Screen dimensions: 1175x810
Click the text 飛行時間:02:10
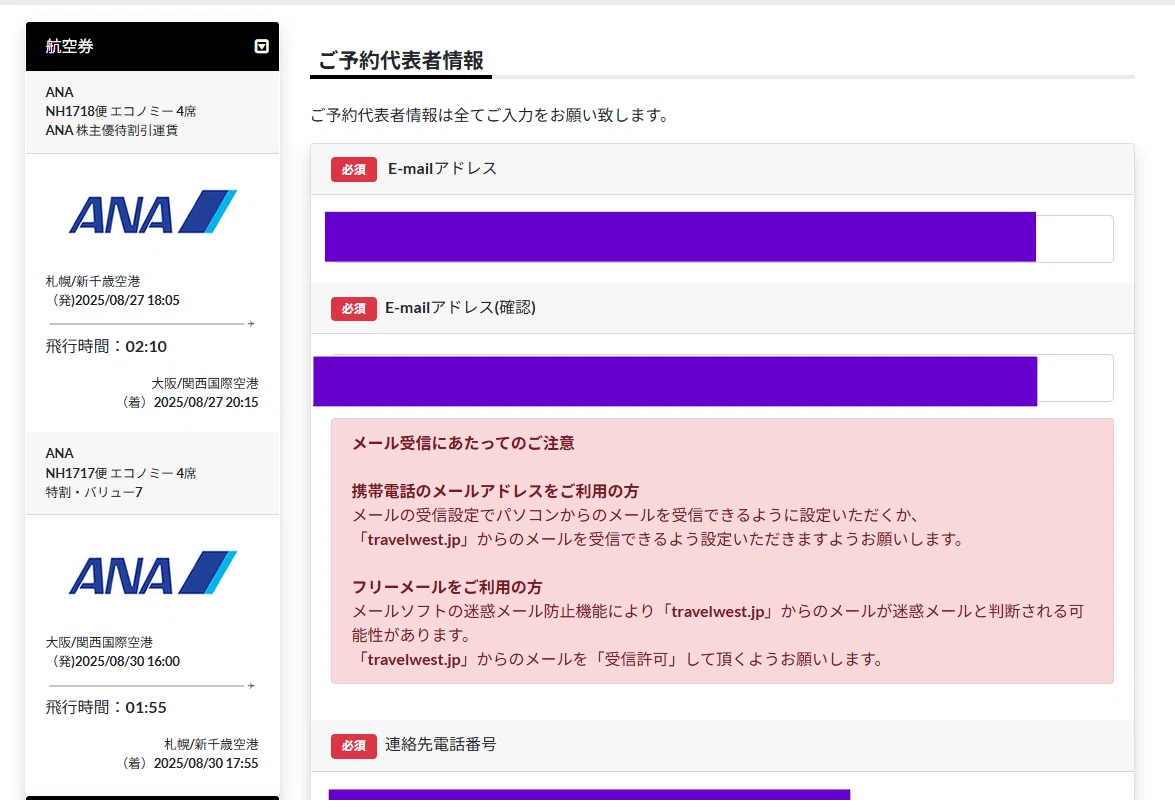pos(106,346)
